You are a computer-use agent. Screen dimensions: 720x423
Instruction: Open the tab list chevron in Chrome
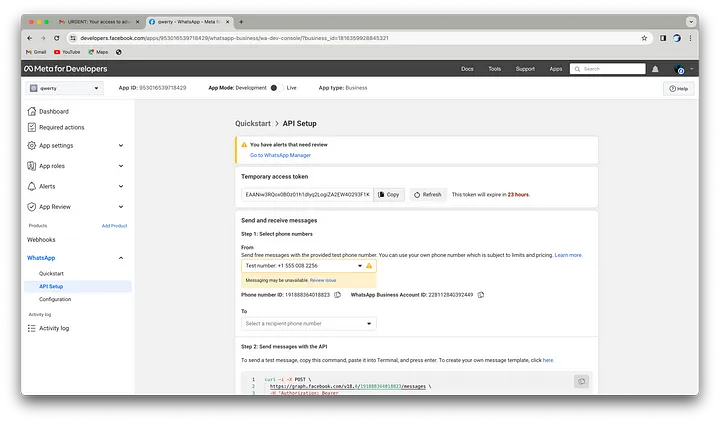click(x=691, y=22)
